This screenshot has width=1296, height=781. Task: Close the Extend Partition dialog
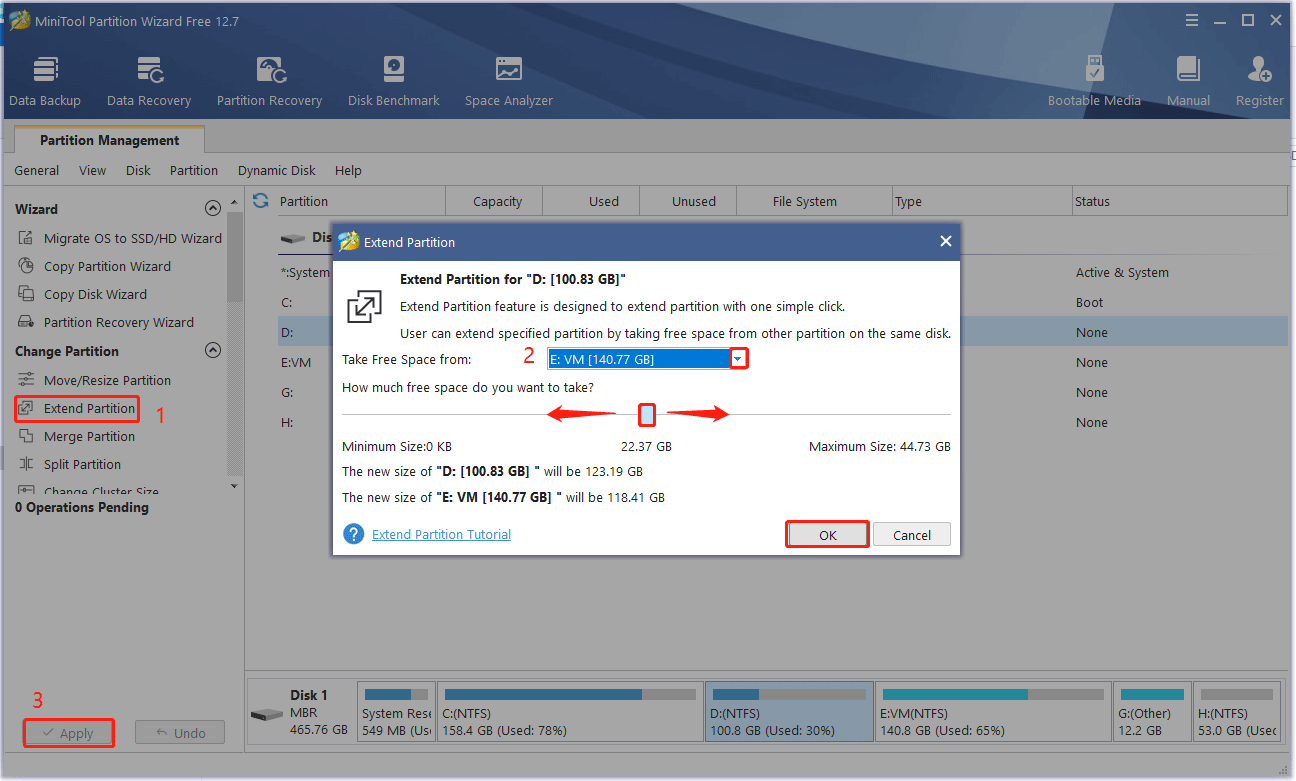click(x=946, y=241)
